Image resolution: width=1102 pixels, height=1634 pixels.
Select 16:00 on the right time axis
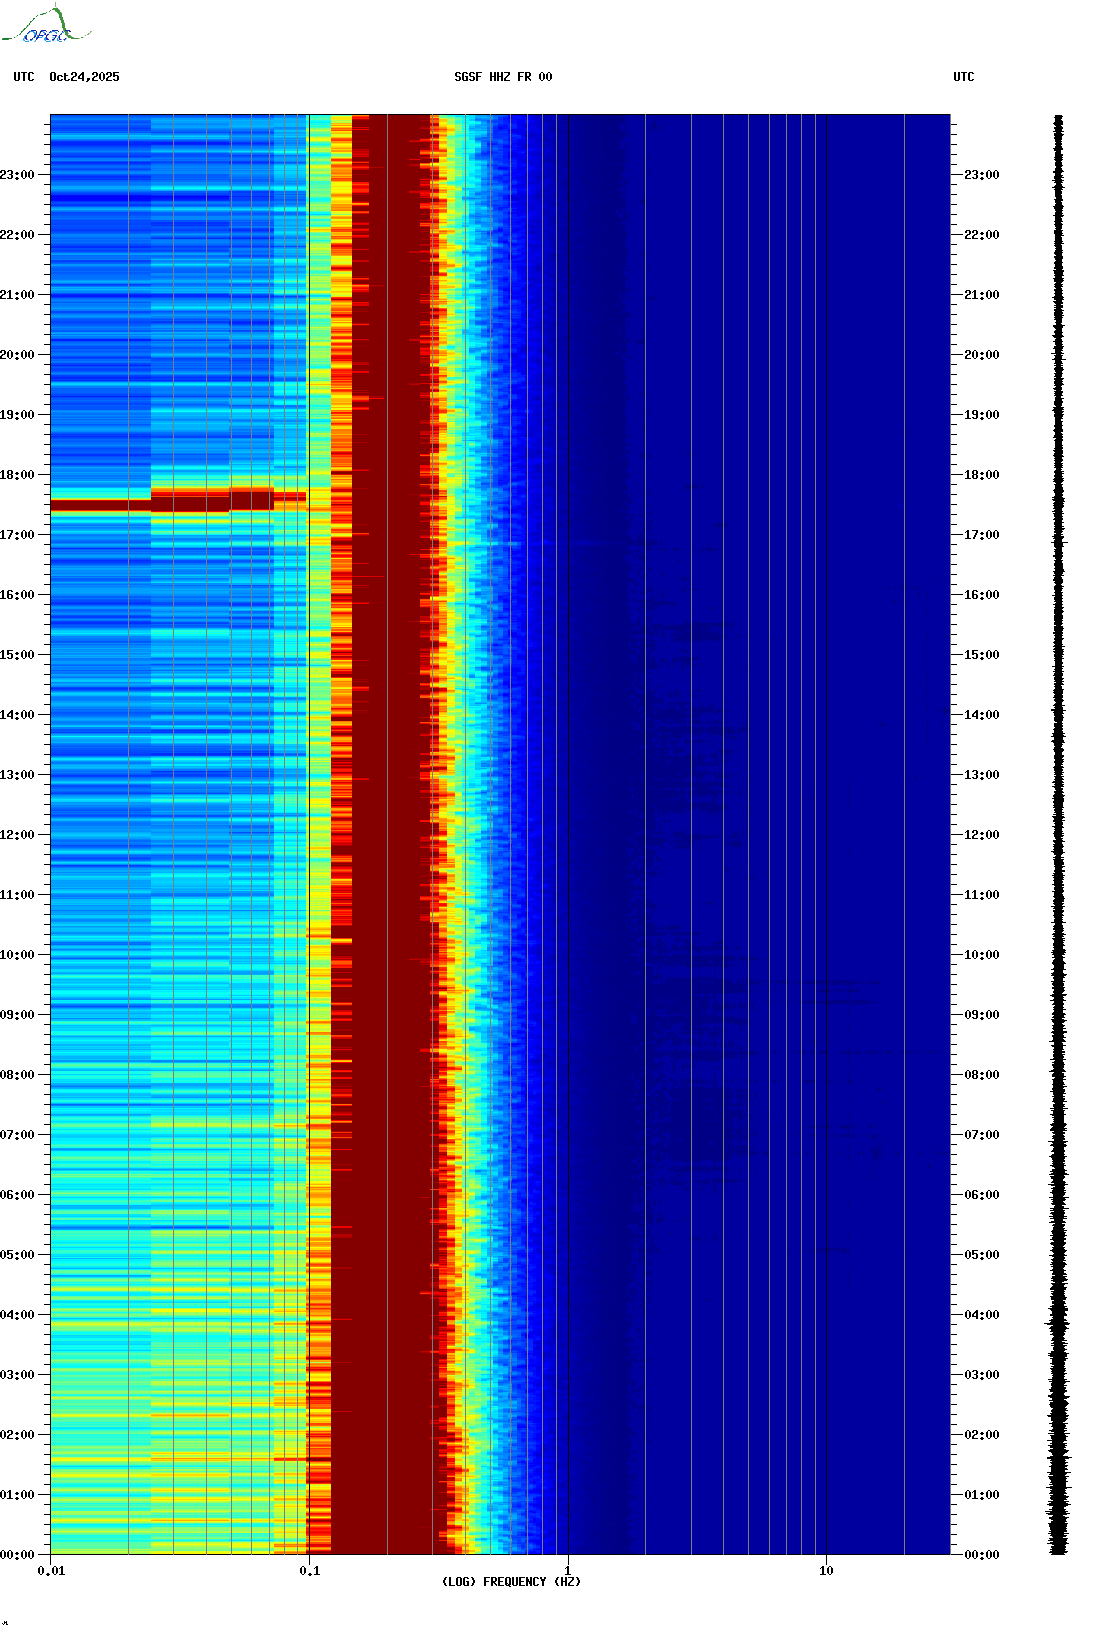[x=982, y=595]
